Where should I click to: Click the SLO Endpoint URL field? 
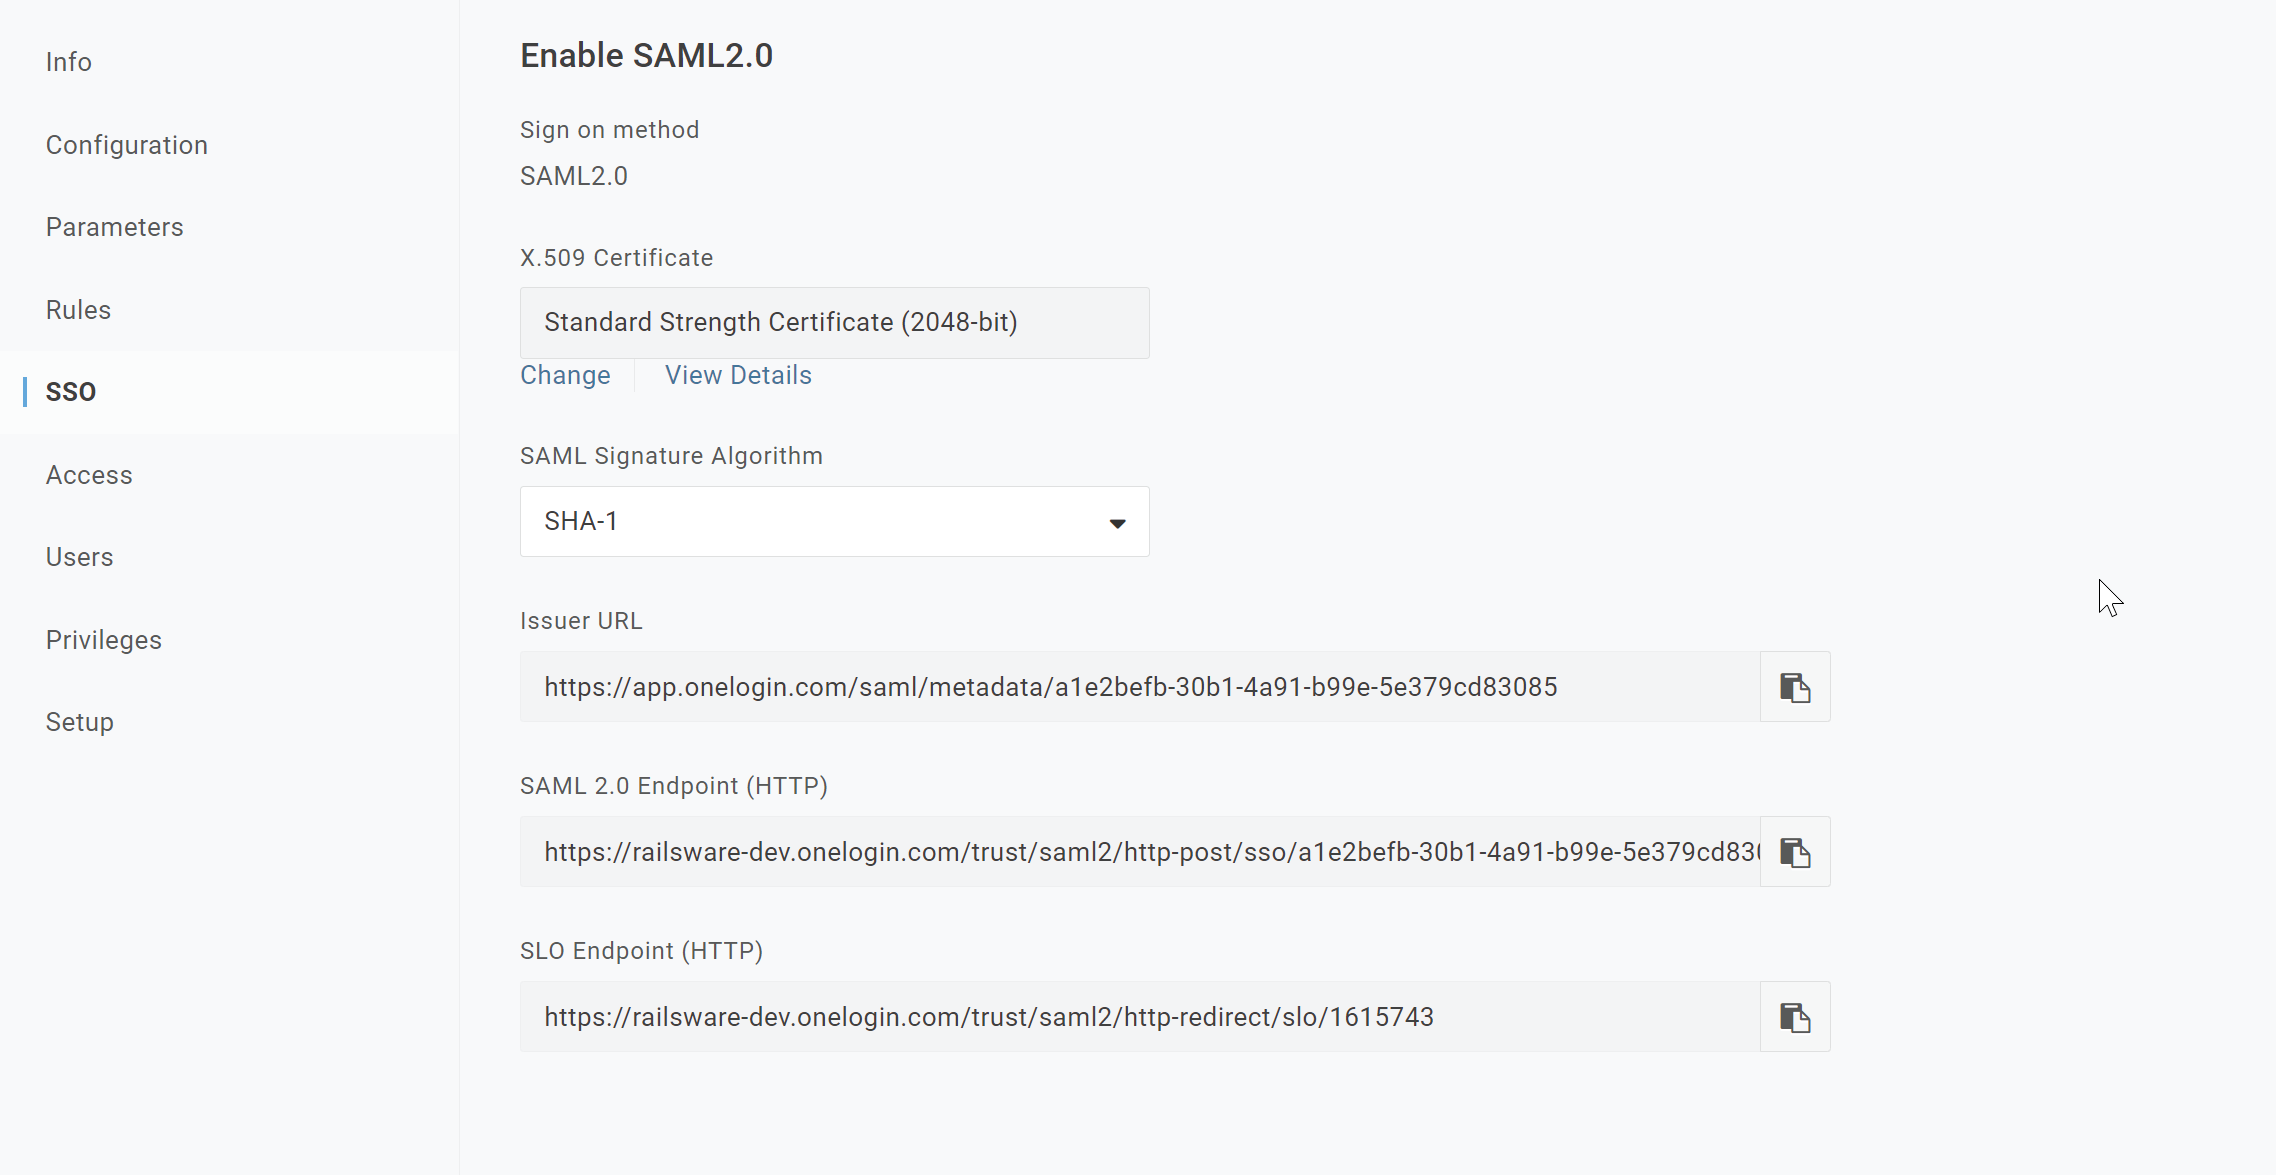tap(1140, 1017)
